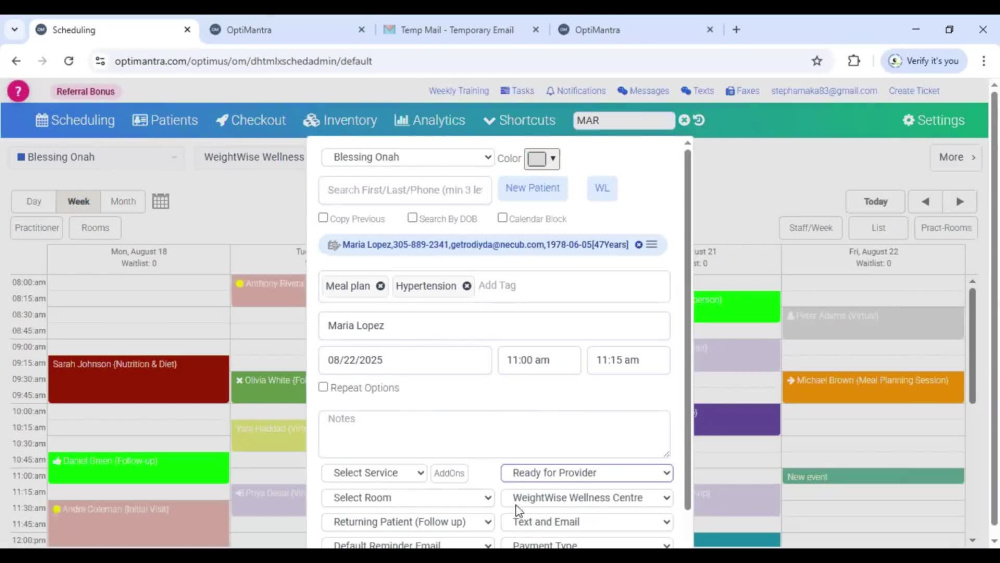1000x563 pixels.
Task: Switch to Month view
Action: (123, 201)
